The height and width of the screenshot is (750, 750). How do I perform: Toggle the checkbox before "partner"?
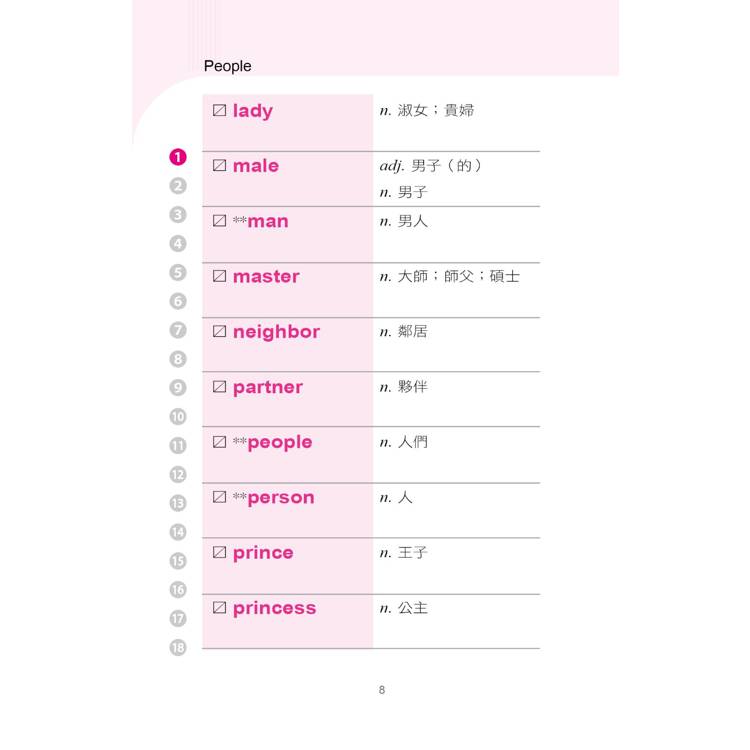220,387
